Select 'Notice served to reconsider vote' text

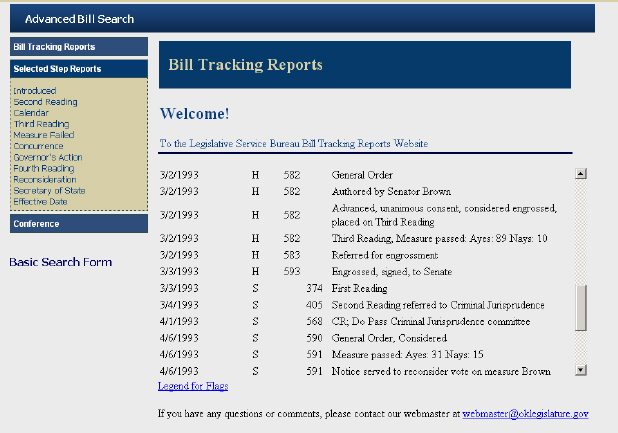[403, 371]
